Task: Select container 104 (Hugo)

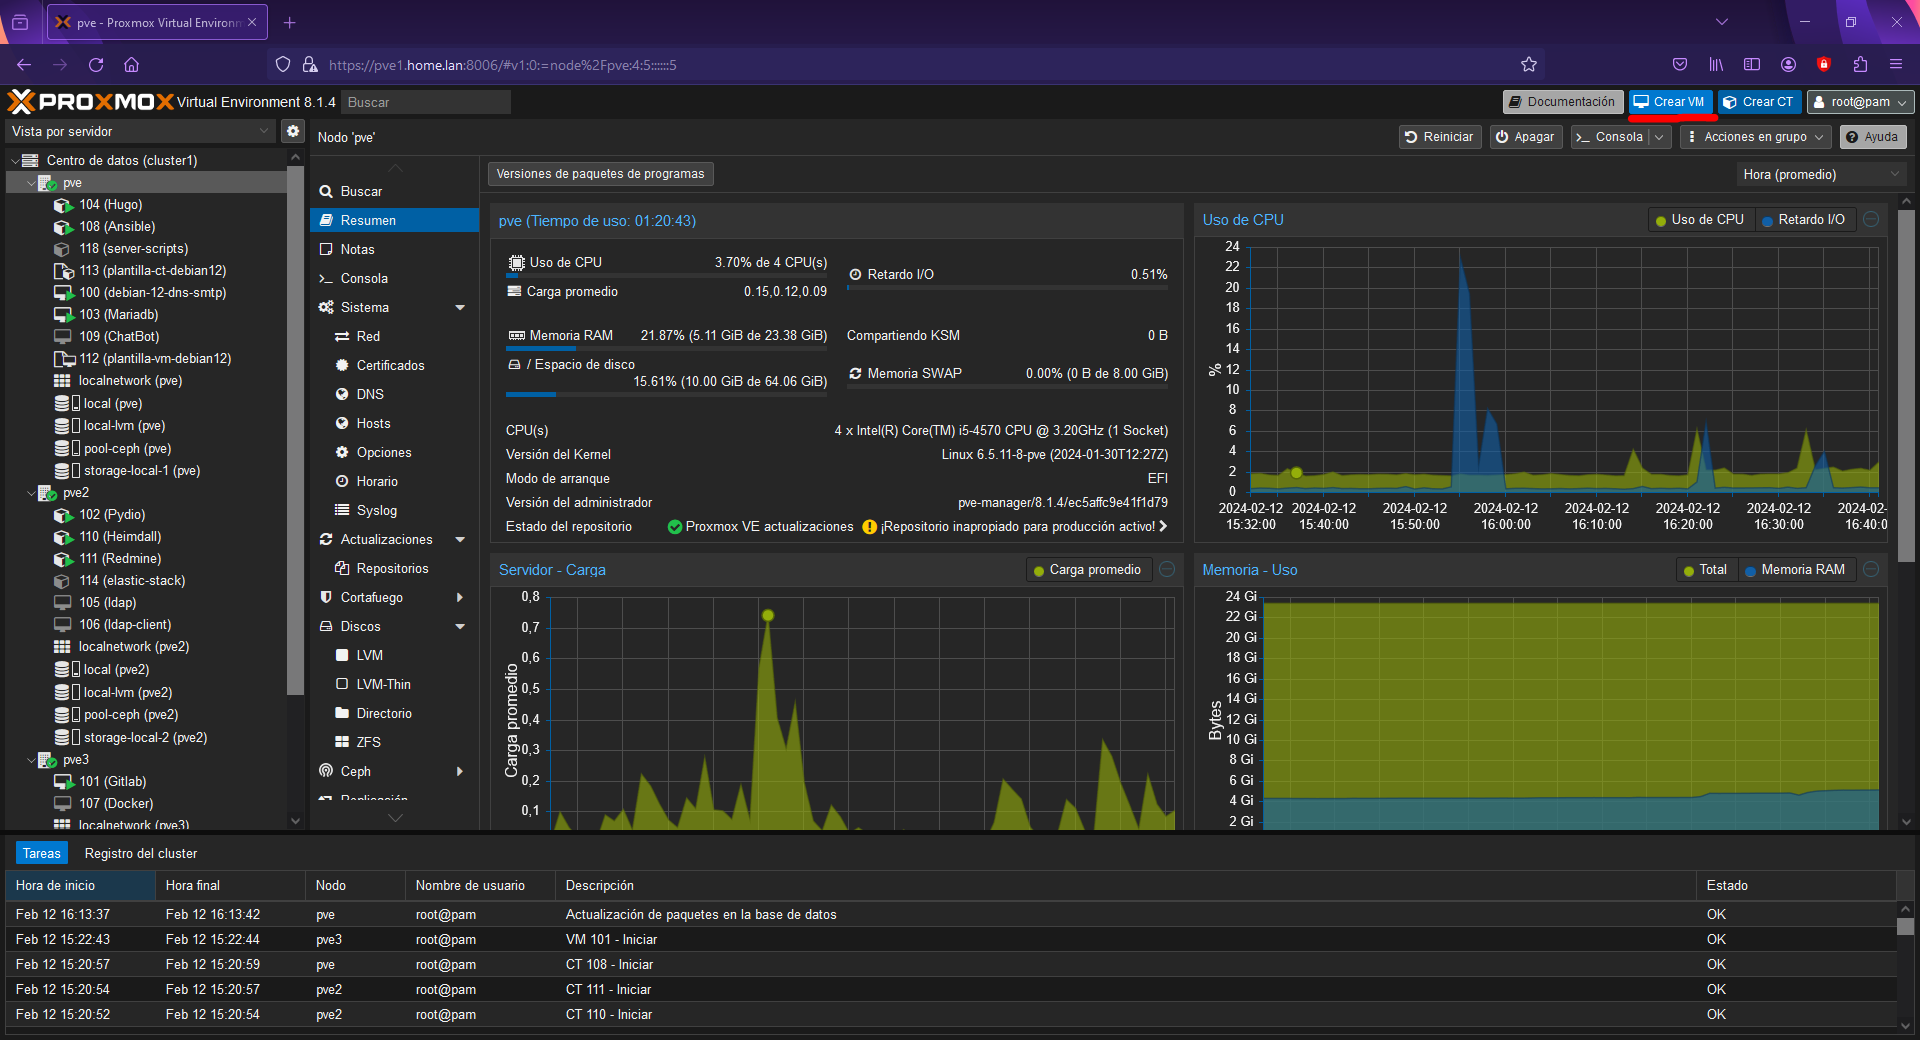Action: (x=110, y=205)
